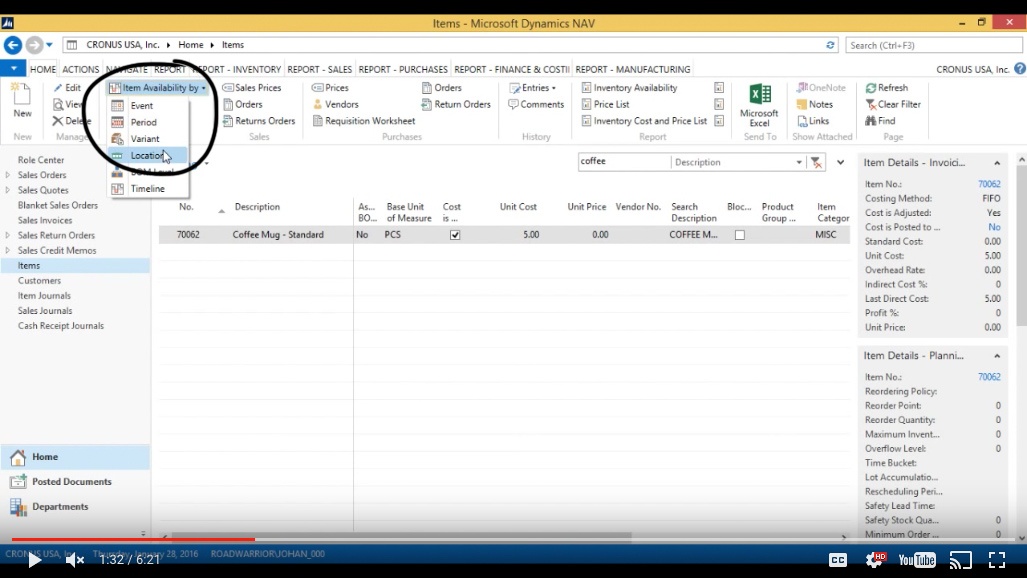Run the Price List report
Screen dimensions: 1027x578
[x=605, y=104]
